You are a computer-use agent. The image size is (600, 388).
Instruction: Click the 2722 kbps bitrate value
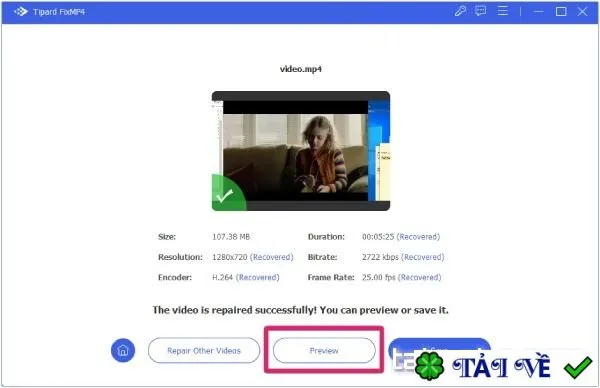380,257
